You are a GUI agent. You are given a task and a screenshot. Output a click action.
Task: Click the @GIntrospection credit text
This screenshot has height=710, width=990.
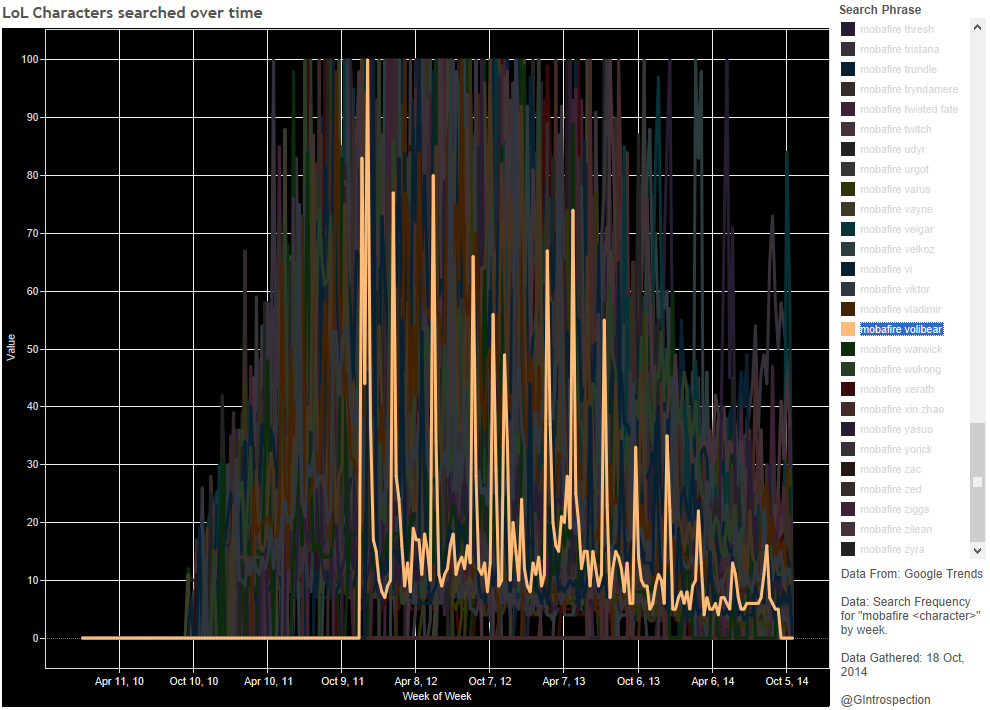[x=885, y=700]
